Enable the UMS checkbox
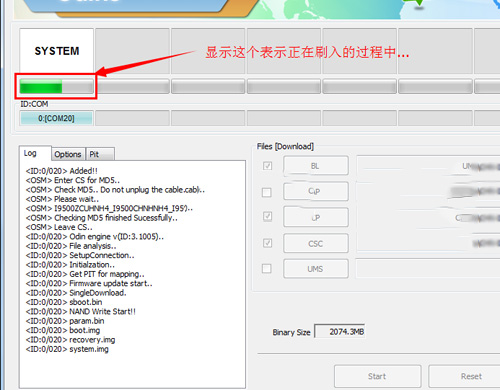The height and width of the screenshot is (390, 500). click(x=267, y=268)
